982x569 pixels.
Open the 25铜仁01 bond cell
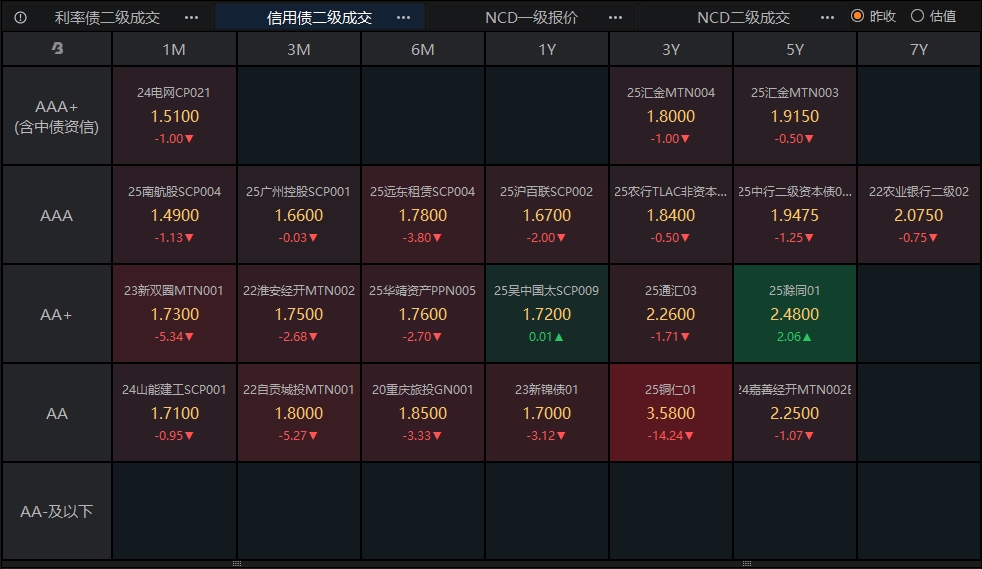point(670,412)
